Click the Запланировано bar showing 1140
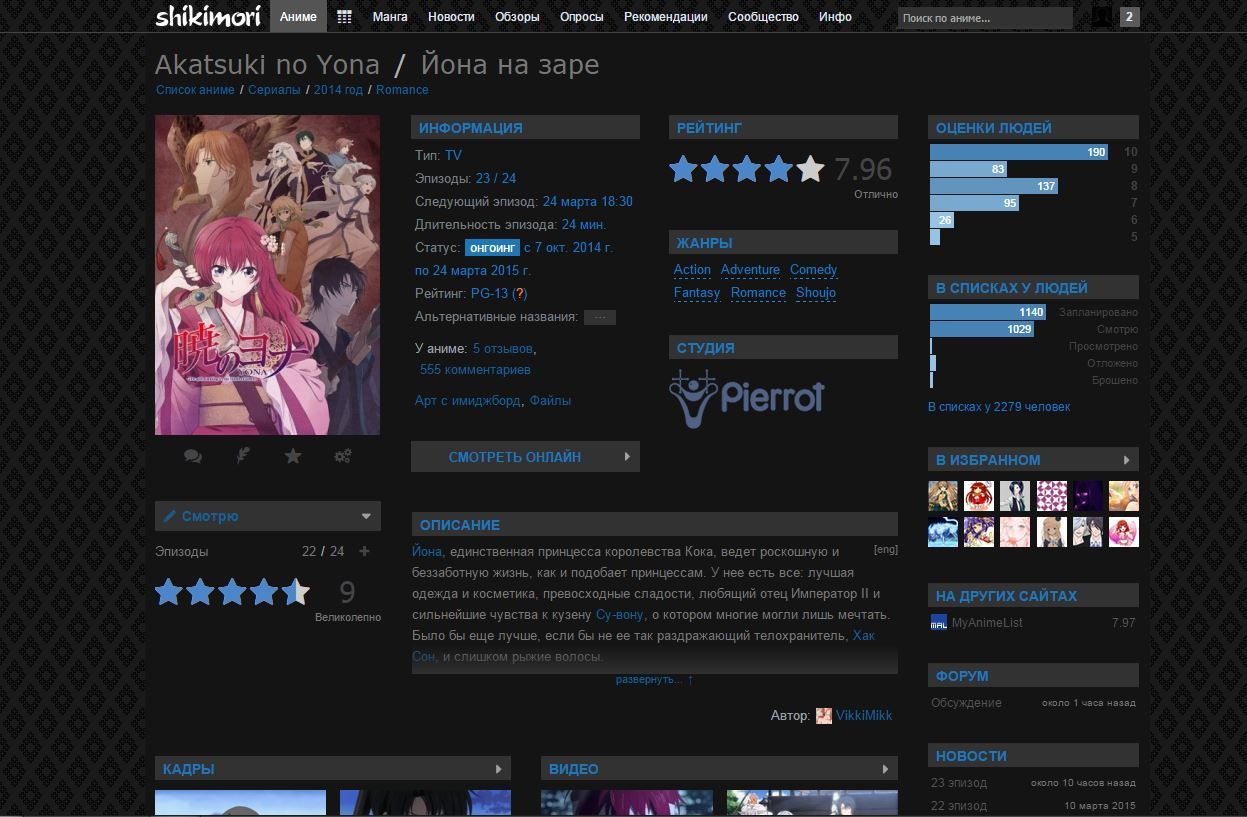Image resolution: width=1247 pixels, height=817 pixels. 988,312
